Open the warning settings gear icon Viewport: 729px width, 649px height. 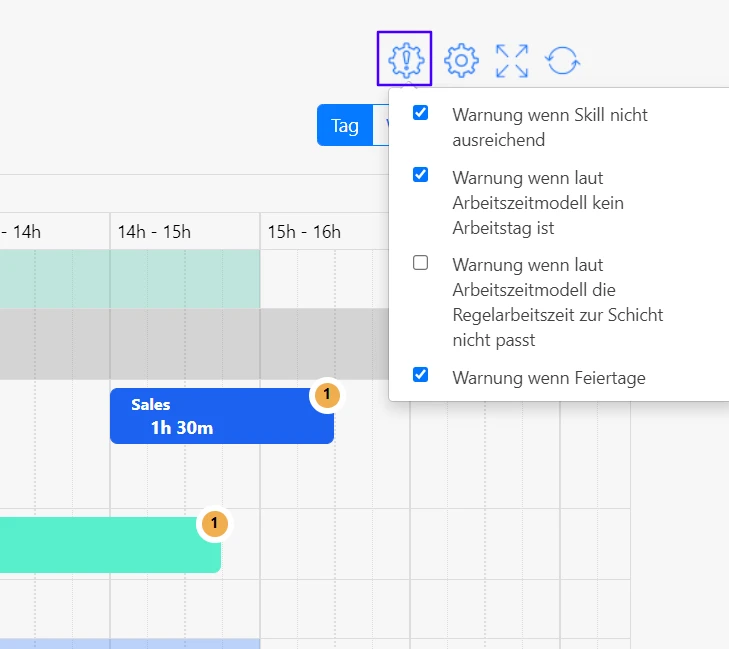(x=404, y=59)
